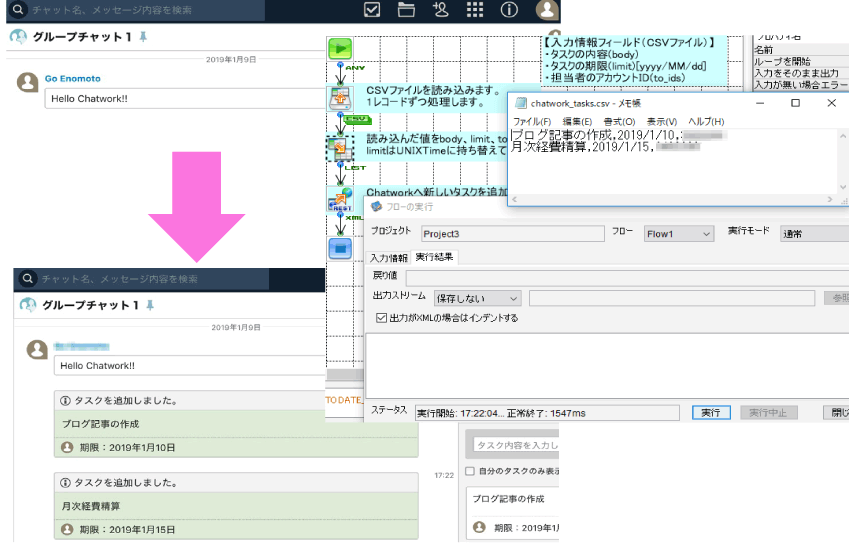This screenshot has width=850, height=546.
Task: Click assignee avatar on ブログ記事の作成 task message
Action: click(x=67, y=447)
